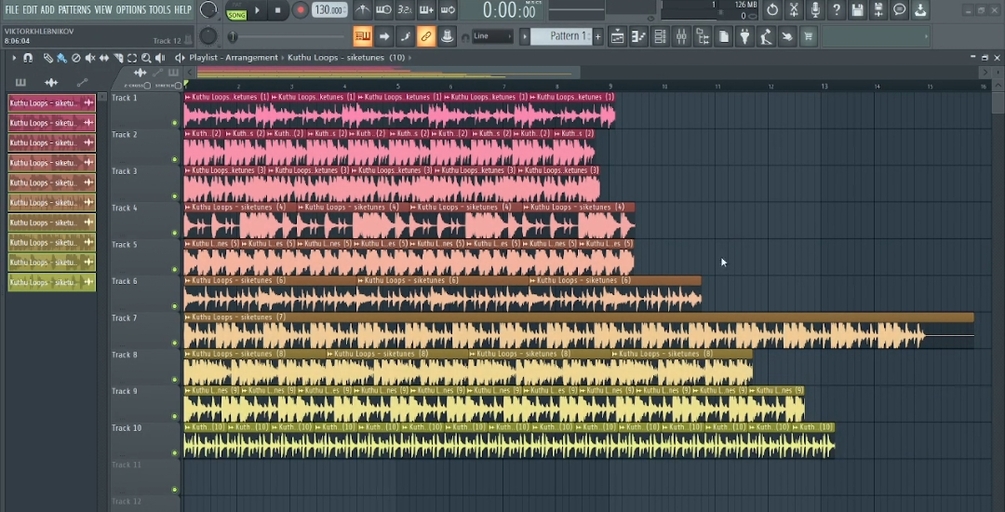The width and height of the screenshot is (1005, 512).
Task: Adjust the main volume knob at top
Action: click(x=208, y=10)
